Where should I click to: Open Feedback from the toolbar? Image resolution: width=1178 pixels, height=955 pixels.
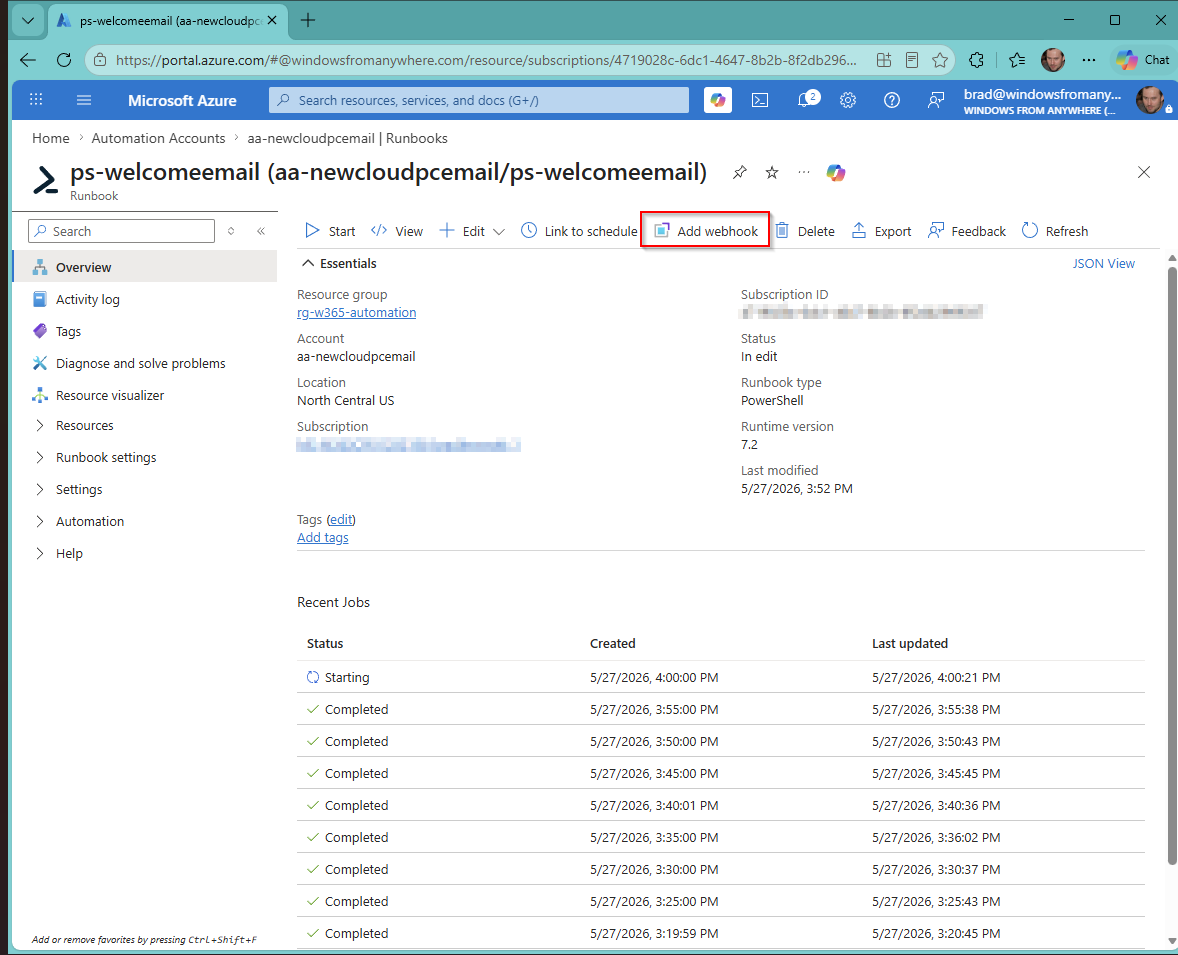[x=967, y=231]
